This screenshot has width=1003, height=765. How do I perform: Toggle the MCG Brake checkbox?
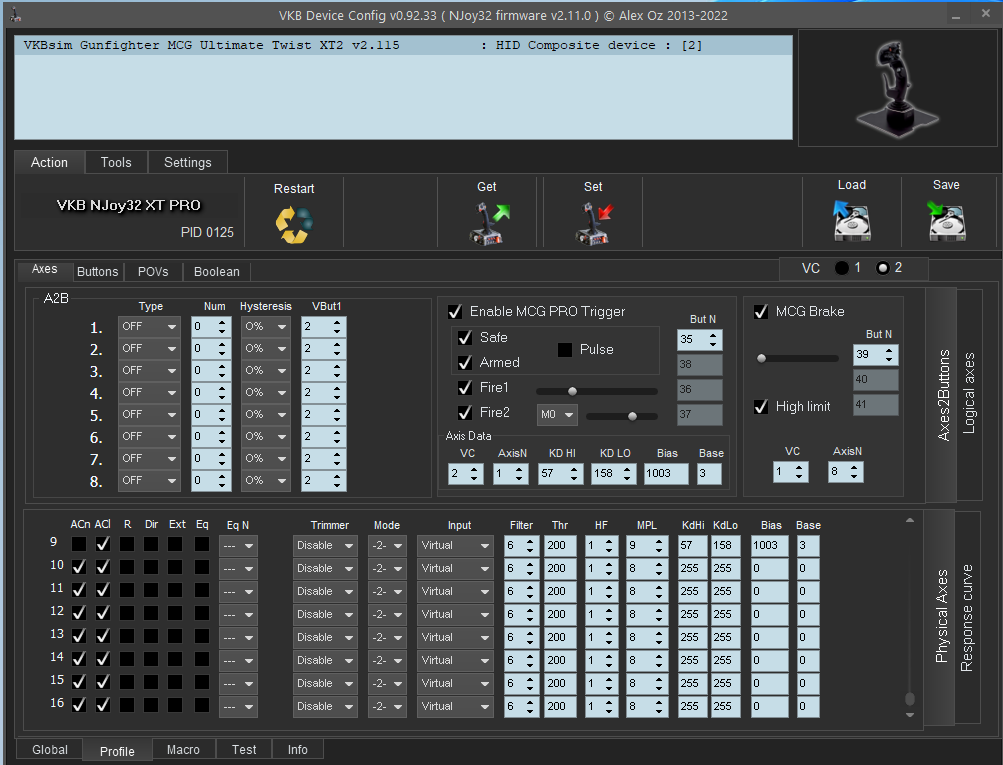point(761,312)
